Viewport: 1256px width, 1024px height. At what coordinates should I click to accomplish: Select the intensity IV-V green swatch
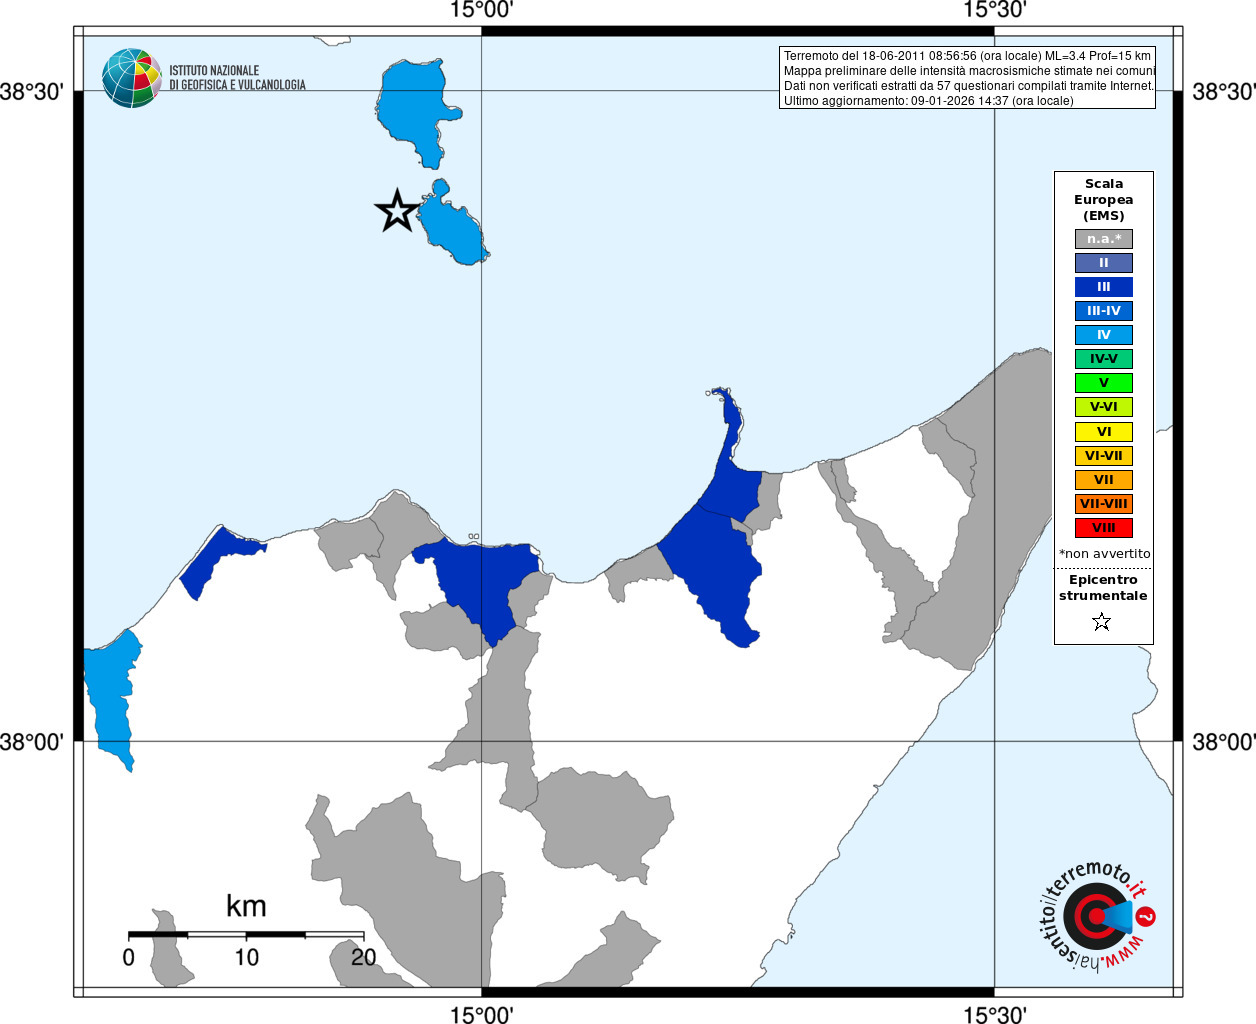(1104, 359)
